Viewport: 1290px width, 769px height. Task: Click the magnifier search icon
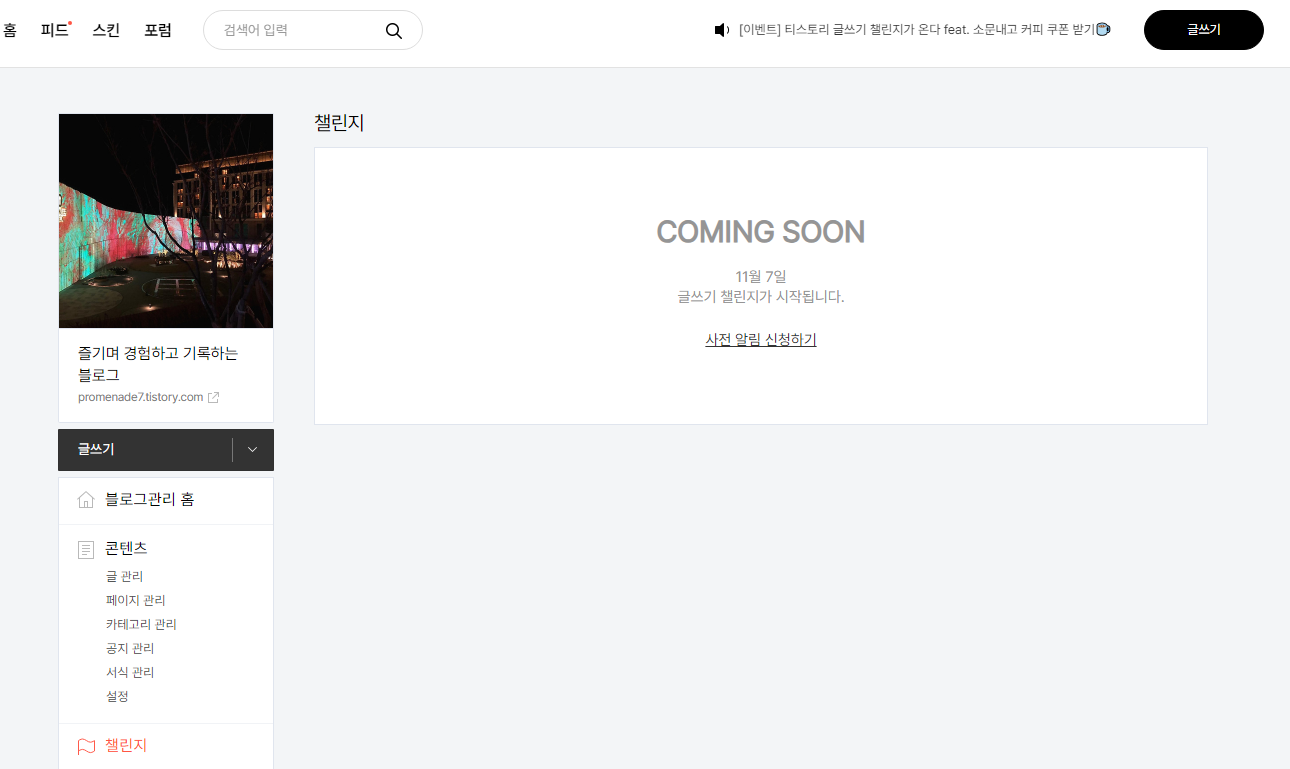tap(394, 31)
